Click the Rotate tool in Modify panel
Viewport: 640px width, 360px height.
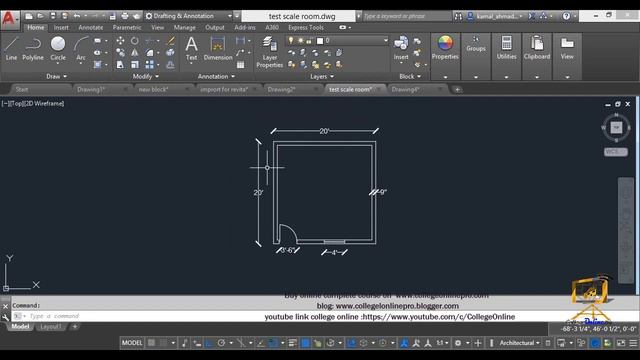(x=135, y=40)
